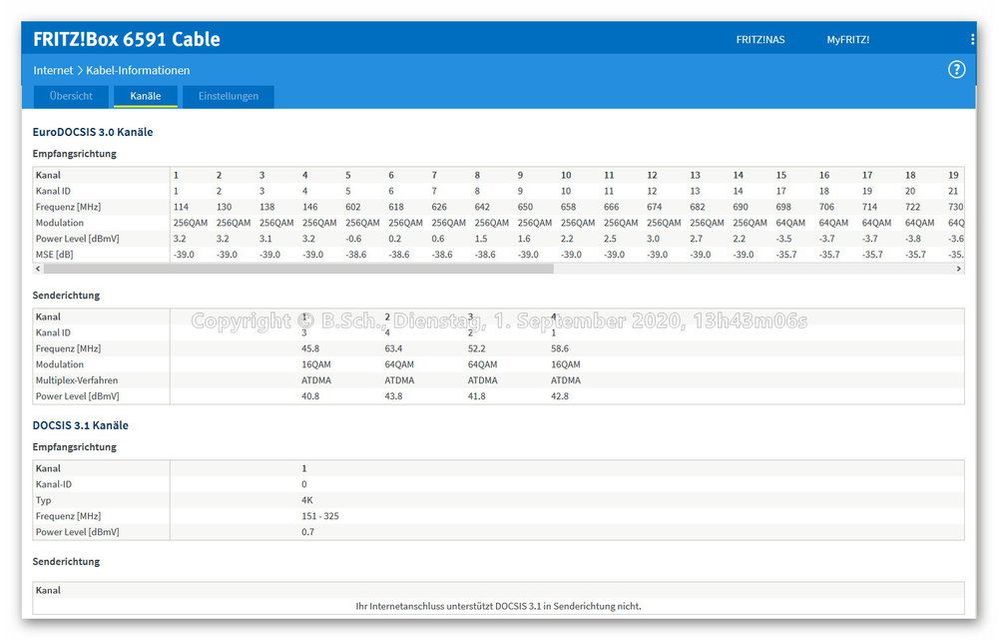Click upstream frequency 63.4
This screenshot has width=998, height=640.
click(x=393, y=349)
